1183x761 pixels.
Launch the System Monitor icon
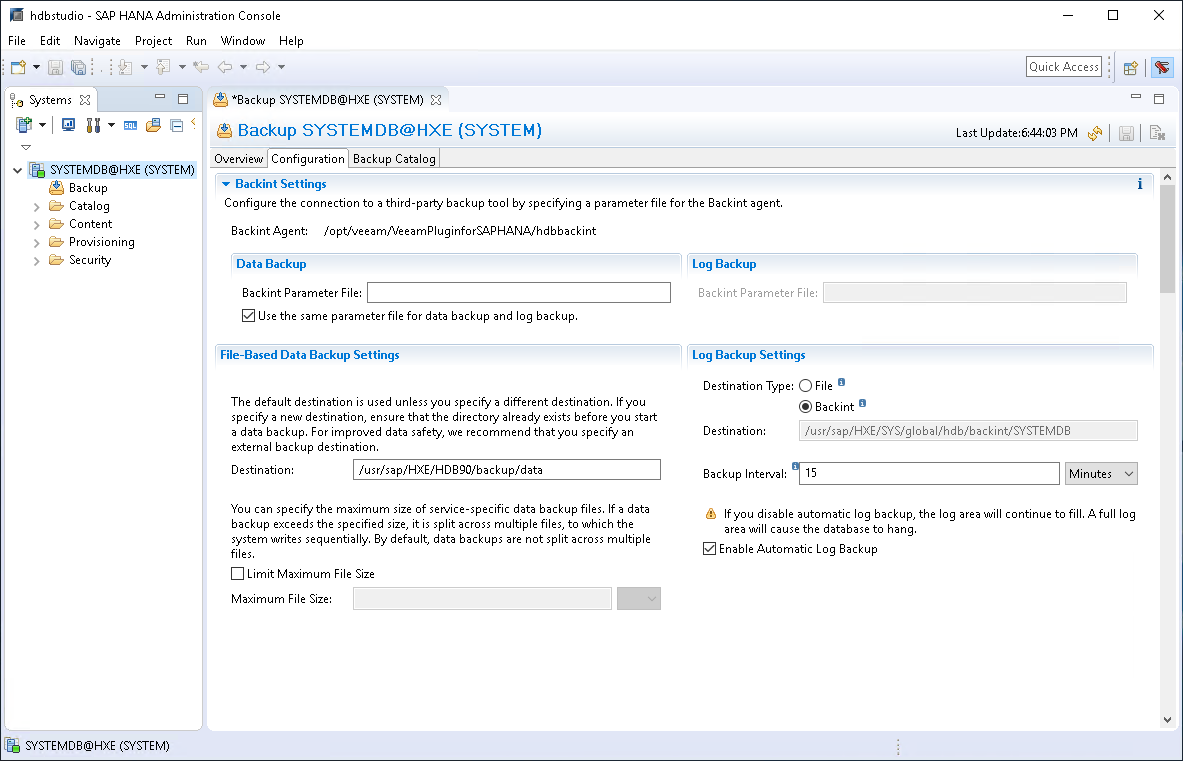click(68, 124)
